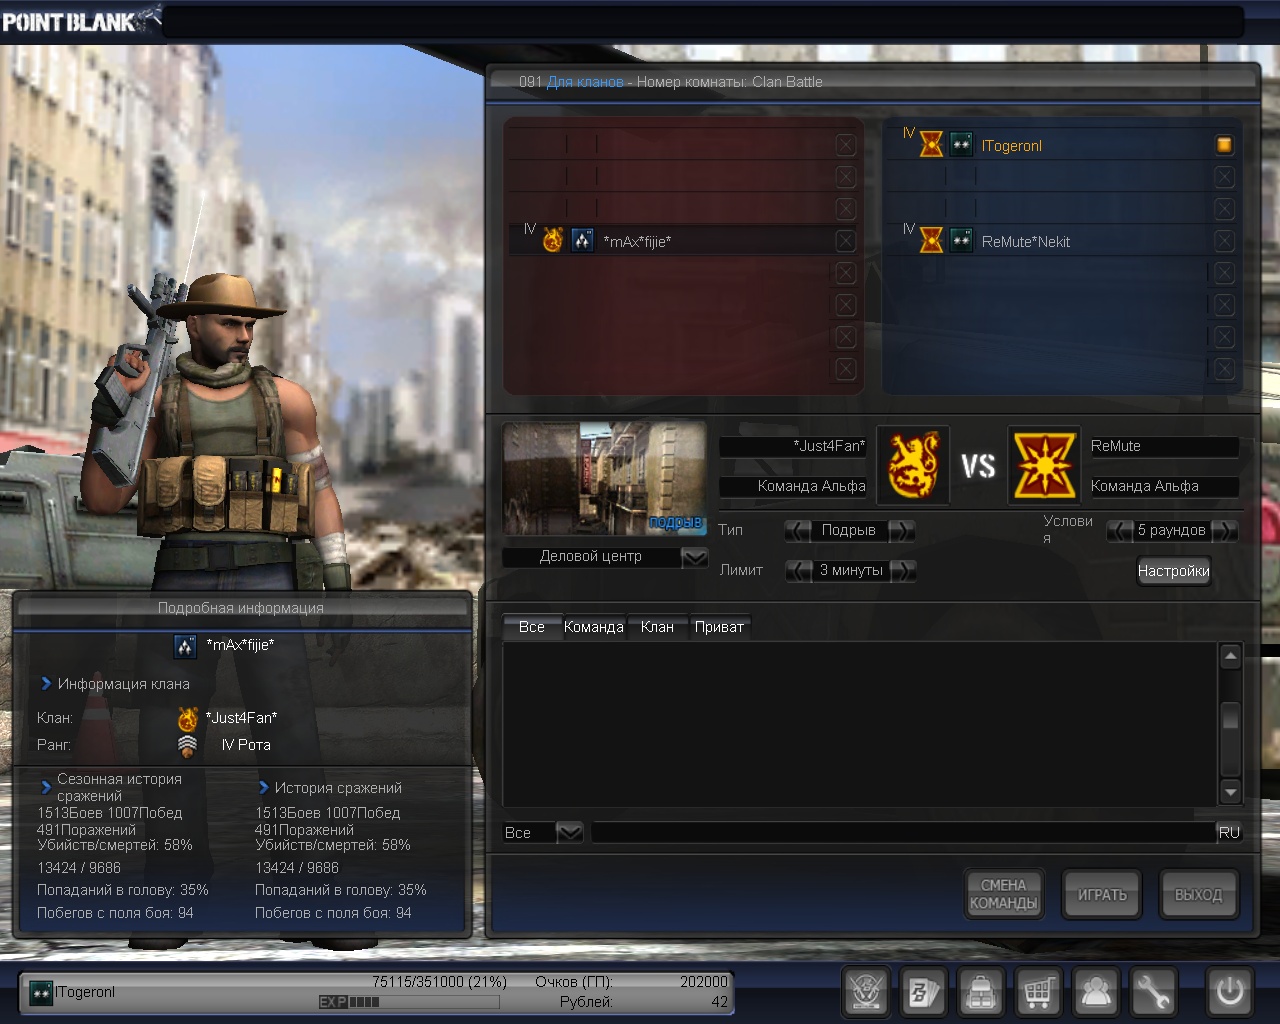Close the slot next to *mAx*fijie*
This screenshot has width=1280, height=1024.
click(846, 241)
